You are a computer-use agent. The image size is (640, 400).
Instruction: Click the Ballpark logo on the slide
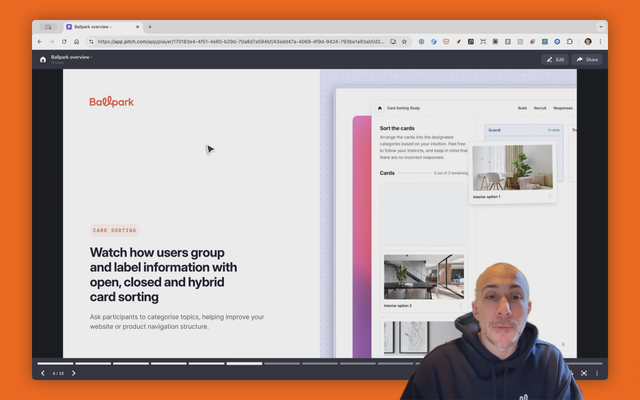[x=111, y=102]
